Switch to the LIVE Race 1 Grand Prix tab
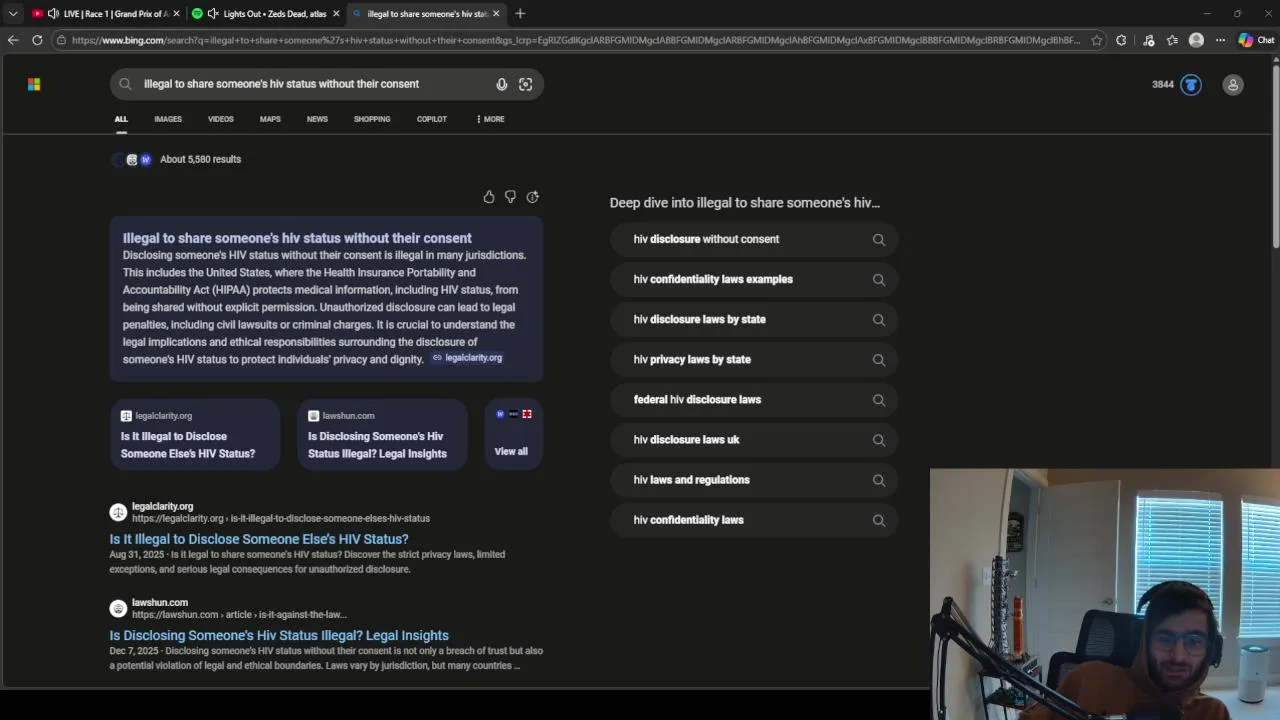Screen dimensions: 1280x720 tap(106, 14)
